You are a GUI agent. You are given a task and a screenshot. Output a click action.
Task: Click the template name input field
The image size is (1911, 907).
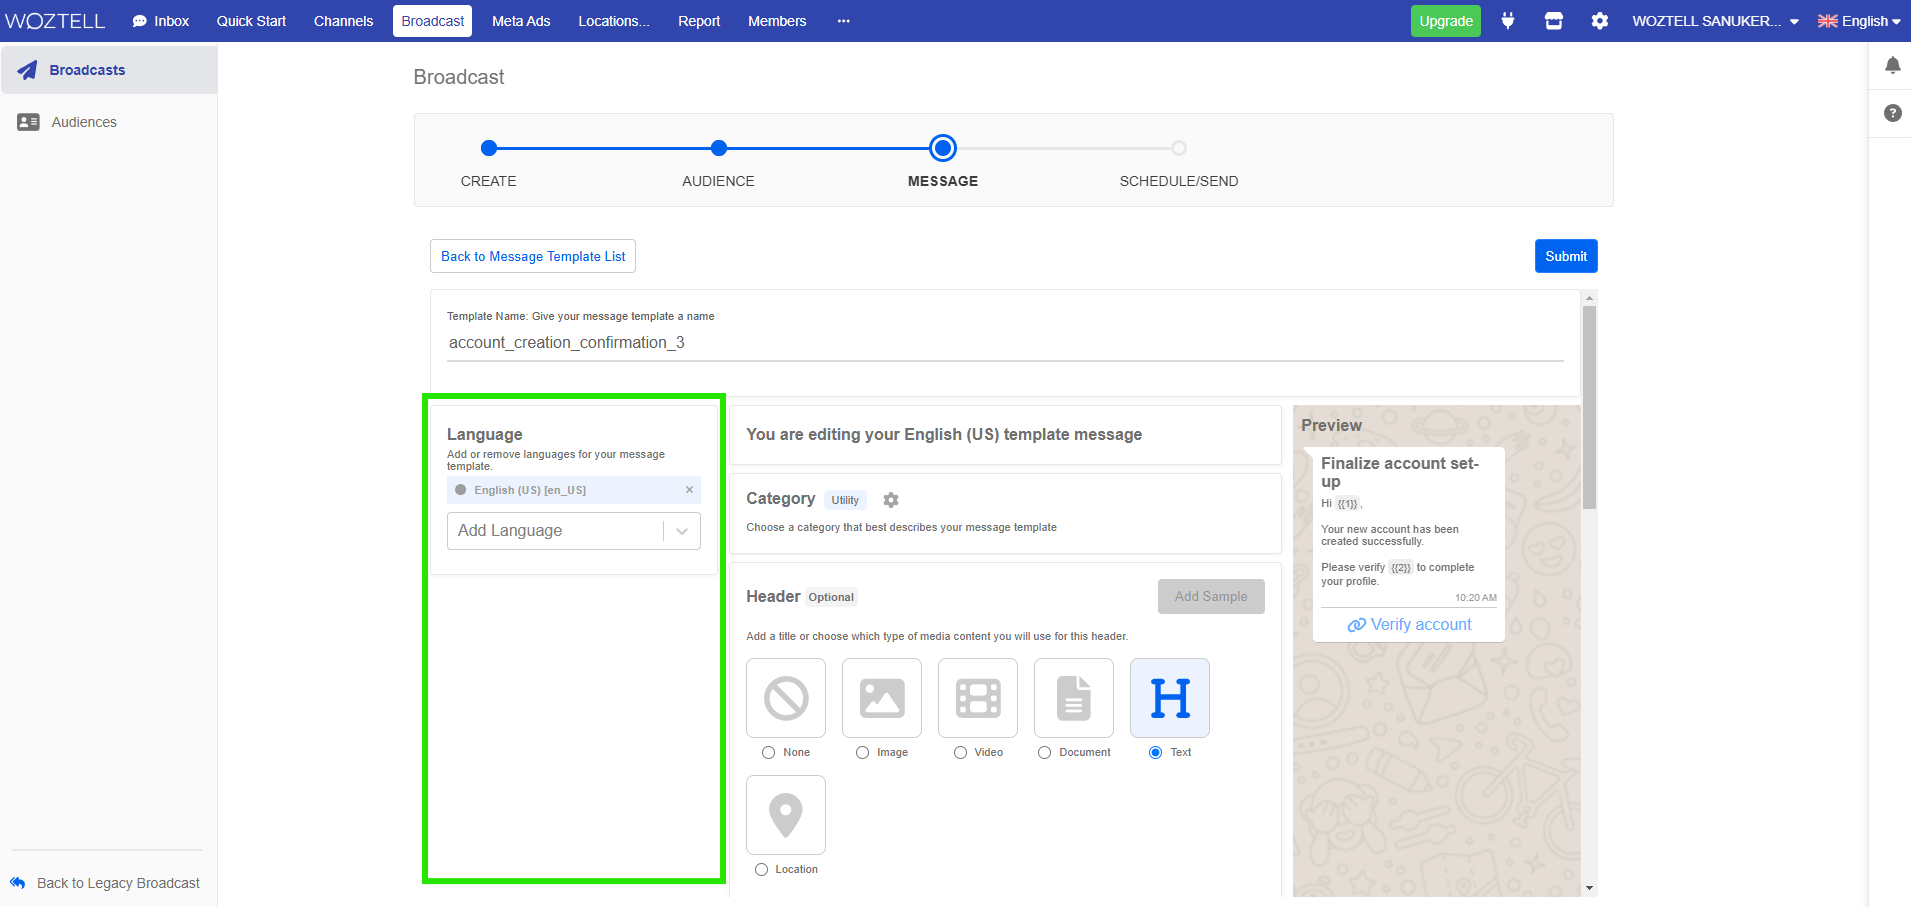click(x=1004, y=343)
